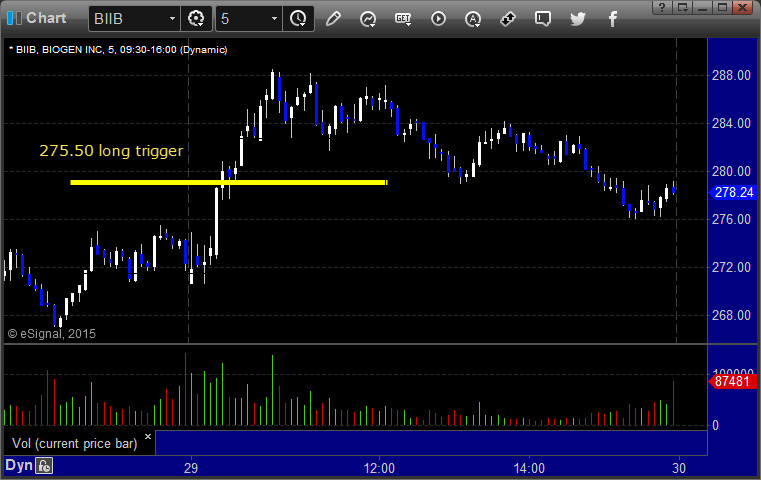Image resolution: width=761 pixels, height=480 pixels.
Task: Click the 278.24 current price marker
Action: pos(732,193)
